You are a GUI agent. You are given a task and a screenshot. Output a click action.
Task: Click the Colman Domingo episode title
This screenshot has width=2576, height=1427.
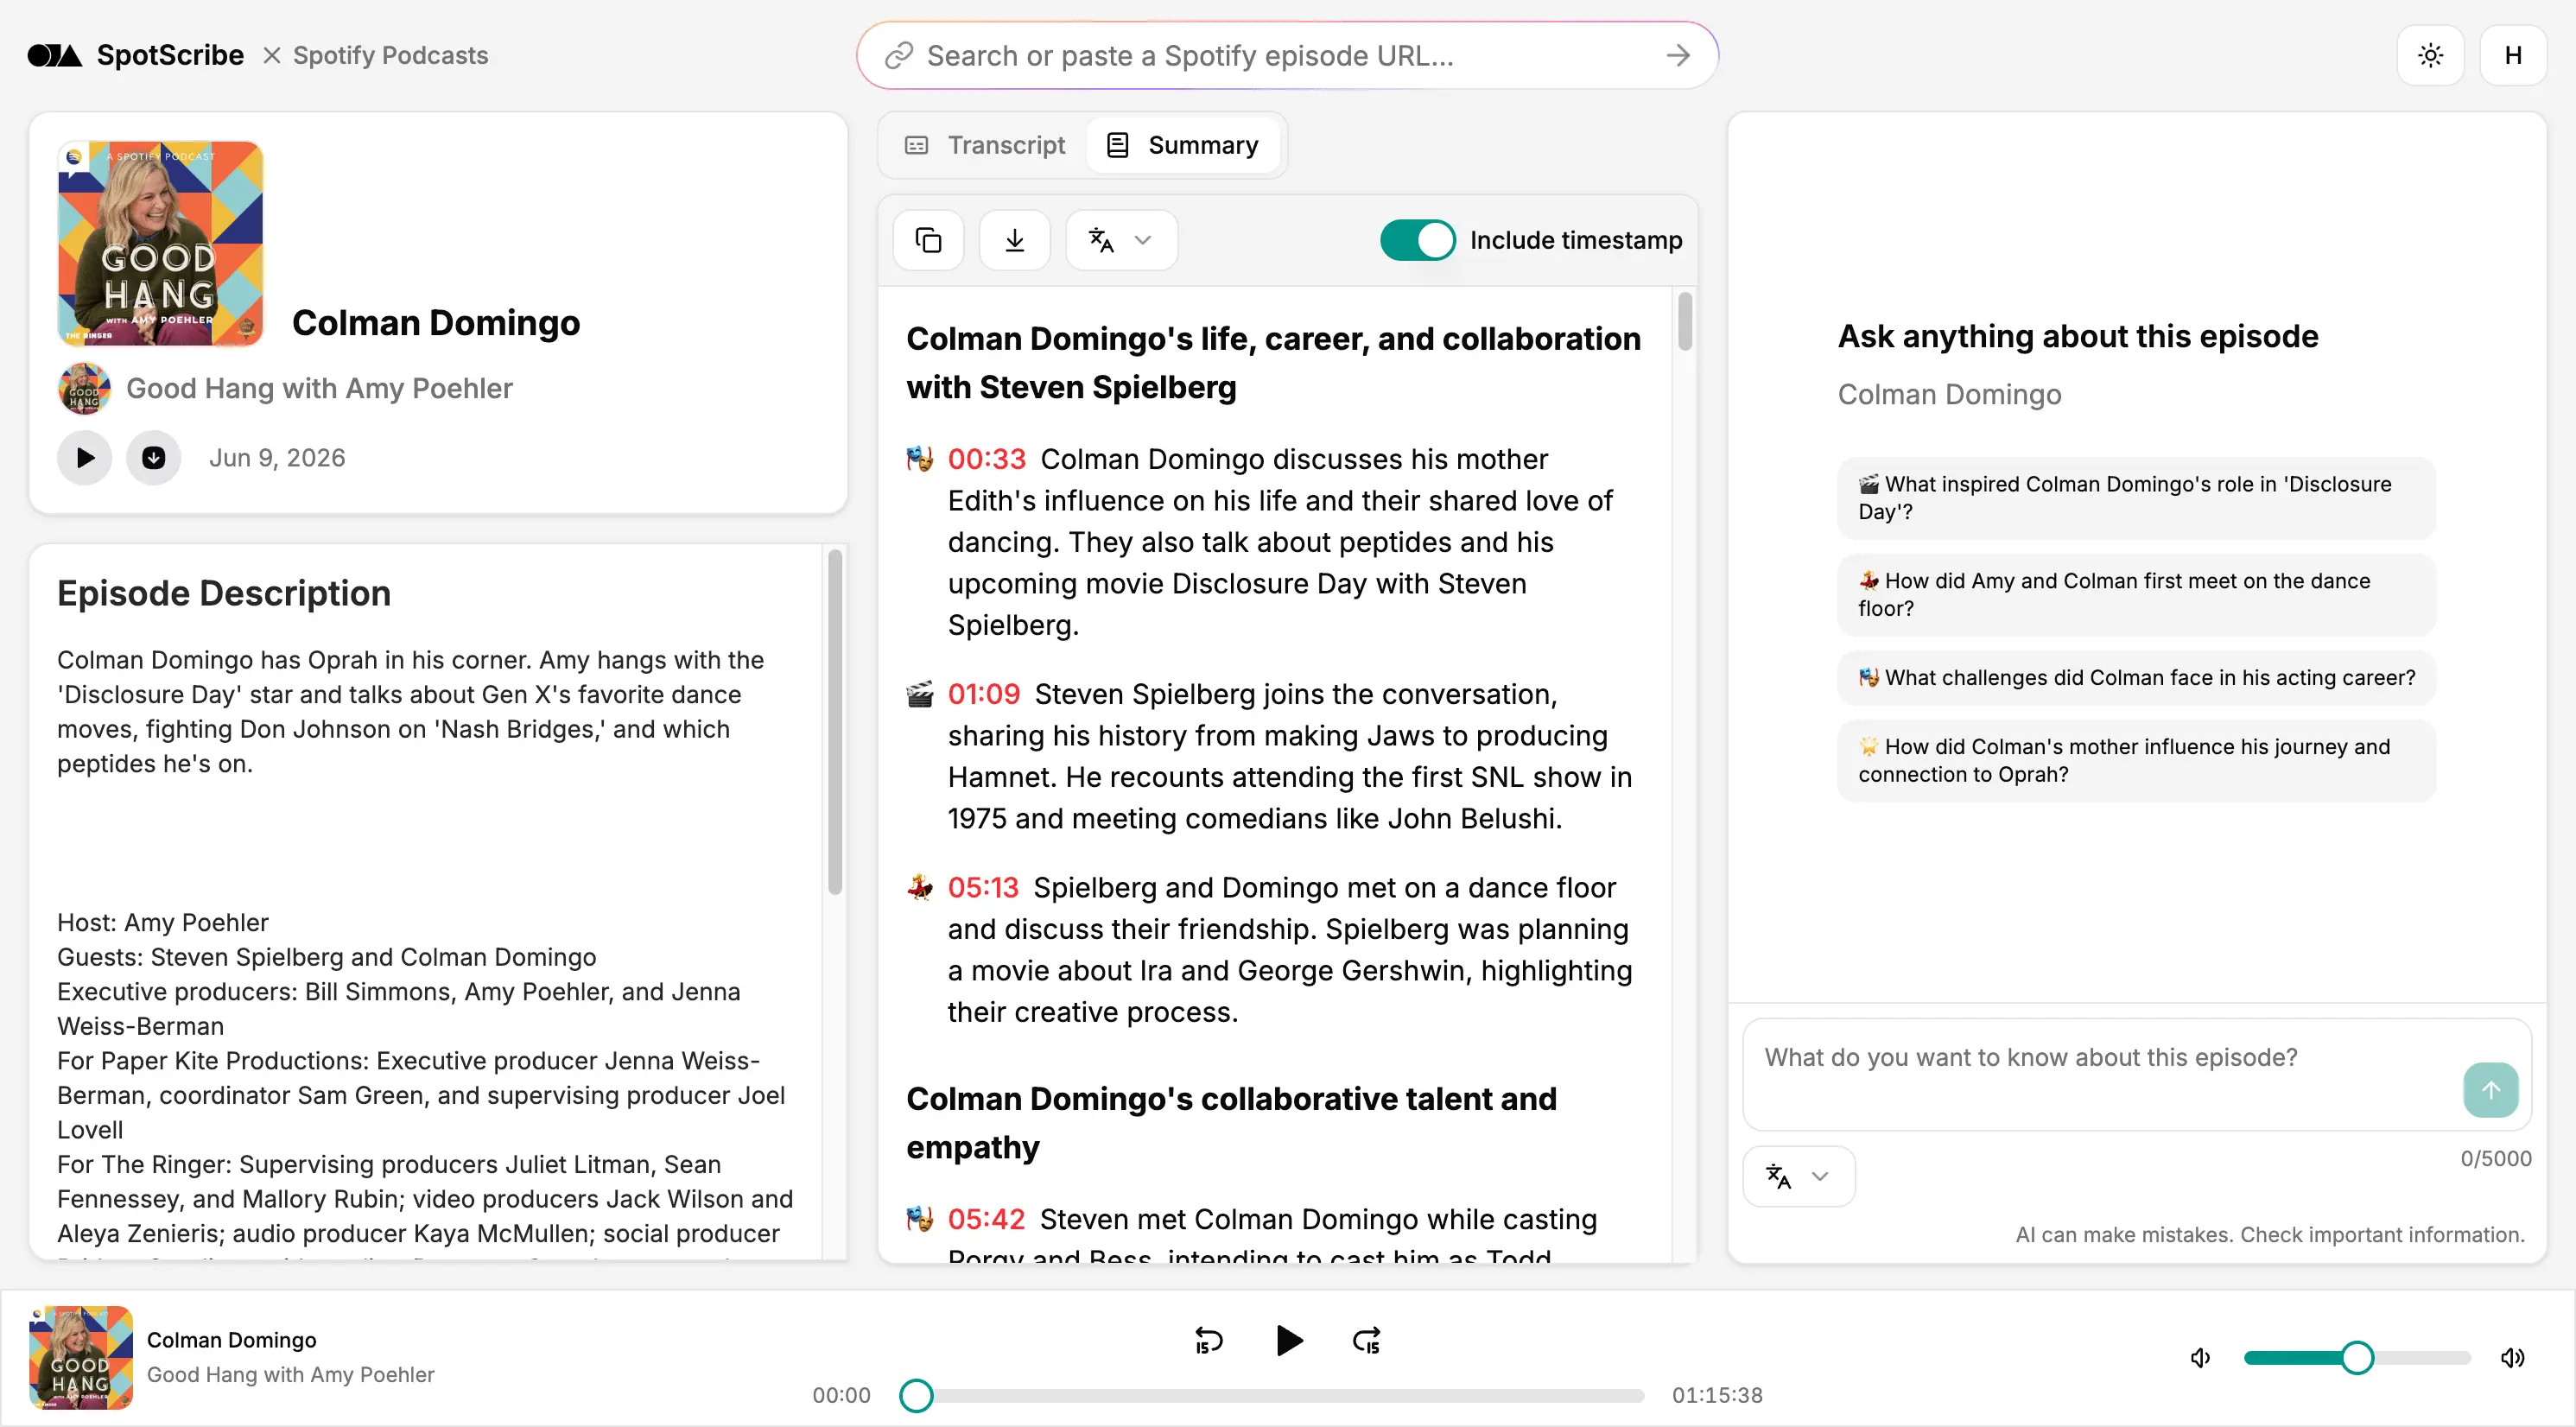pos(436,322)
